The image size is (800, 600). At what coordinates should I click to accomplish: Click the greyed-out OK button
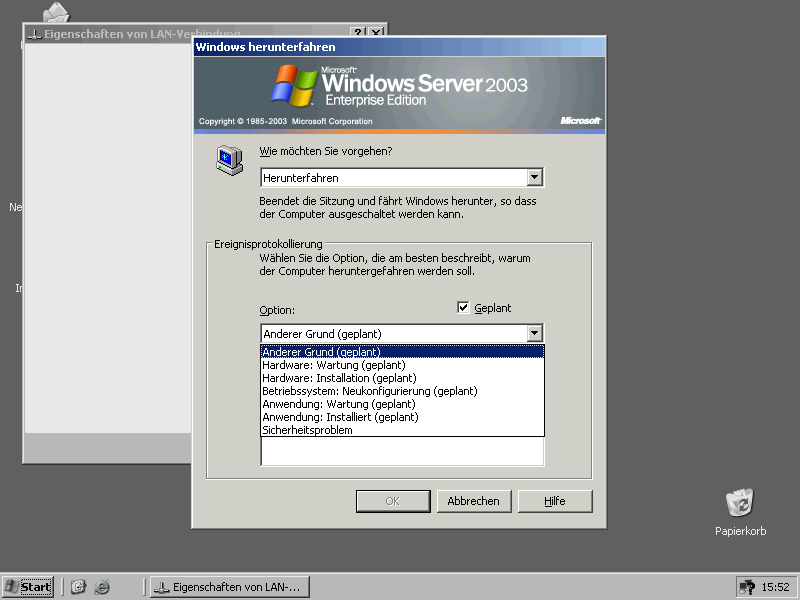[393, 501]
